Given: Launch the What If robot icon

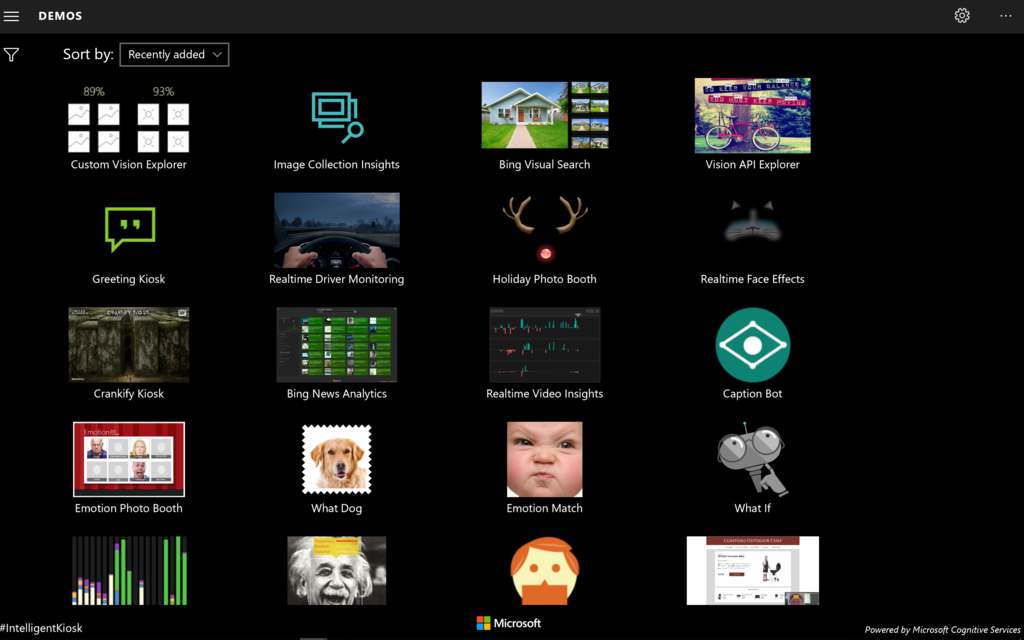Looking at the screenshot, I should pos(752,459).
